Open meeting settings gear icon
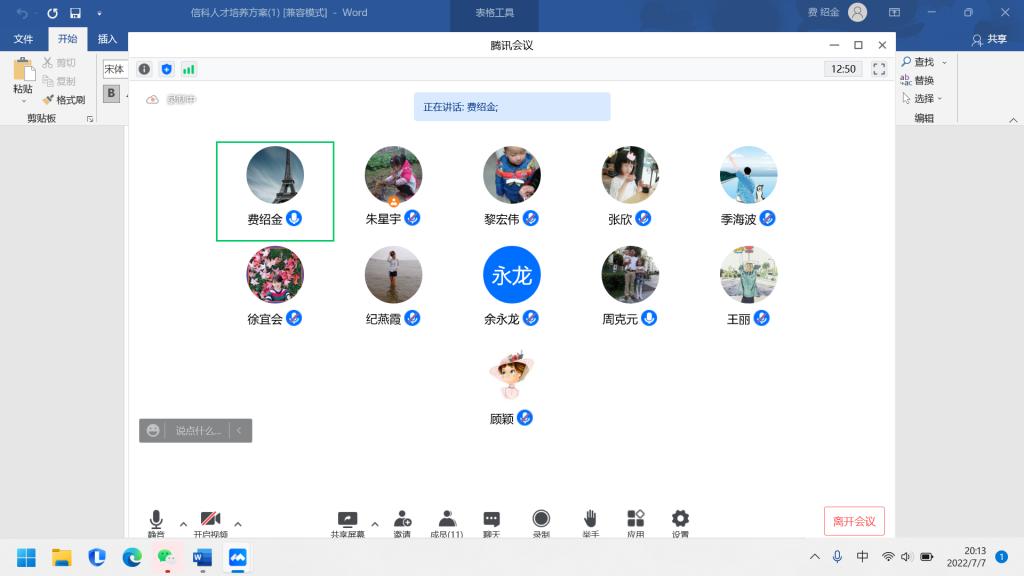 (x=681, y=518)
